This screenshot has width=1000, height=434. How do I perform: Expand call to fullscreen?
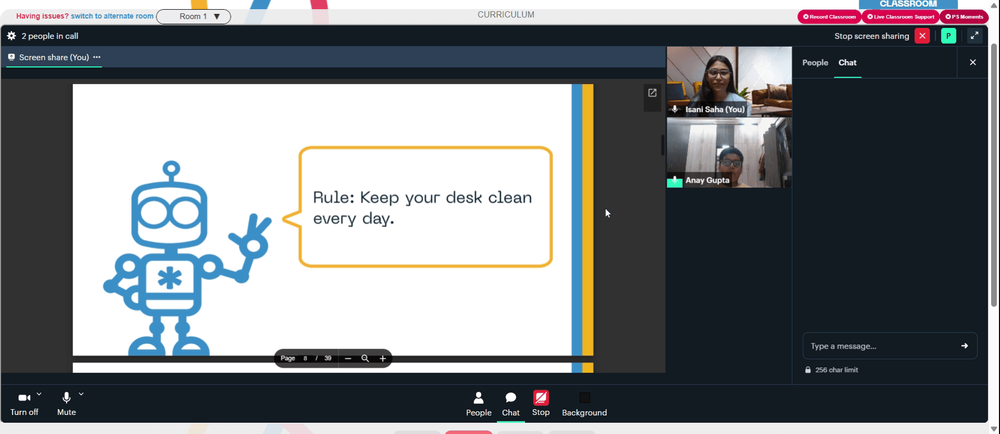click(x=974, y=36)
